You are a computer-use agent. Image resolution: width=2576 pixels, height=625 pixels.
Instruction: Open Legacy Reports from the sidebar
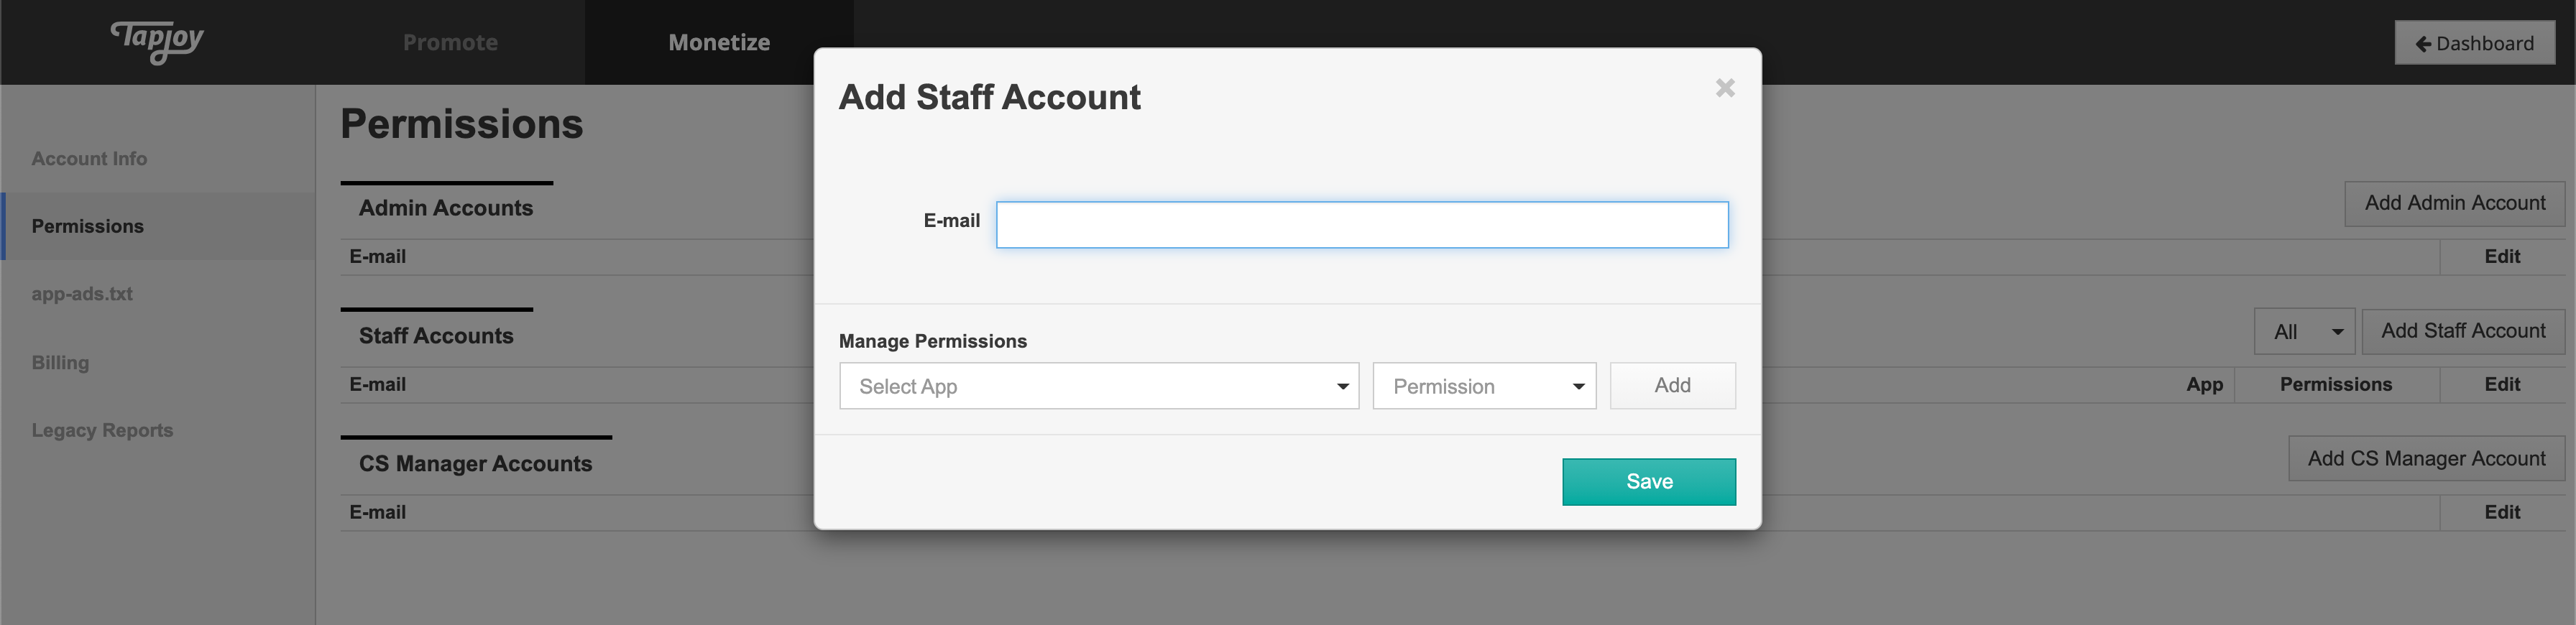point(102,431)
